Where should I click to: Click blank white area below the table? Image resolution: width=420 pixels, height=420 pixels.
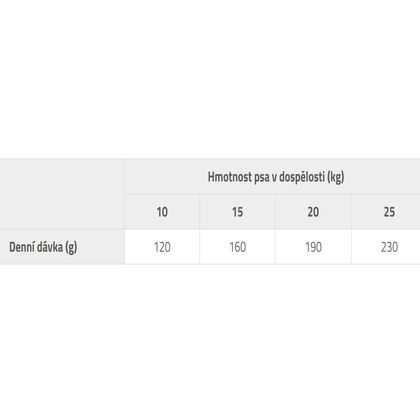[210, 342]
